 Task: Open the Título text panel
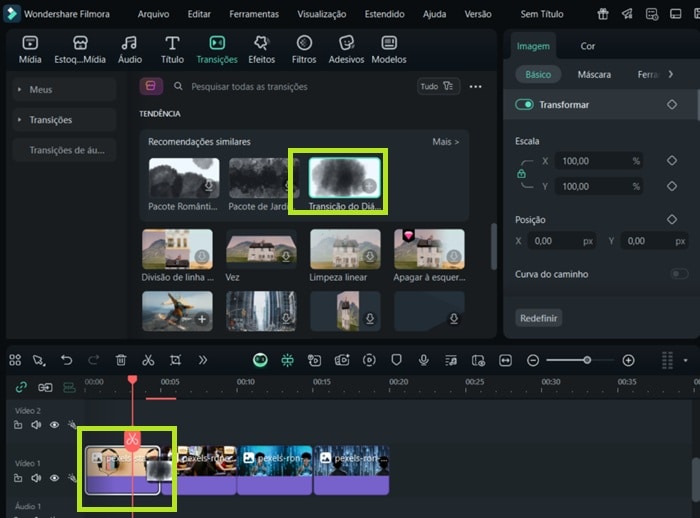tap(172, 50)
